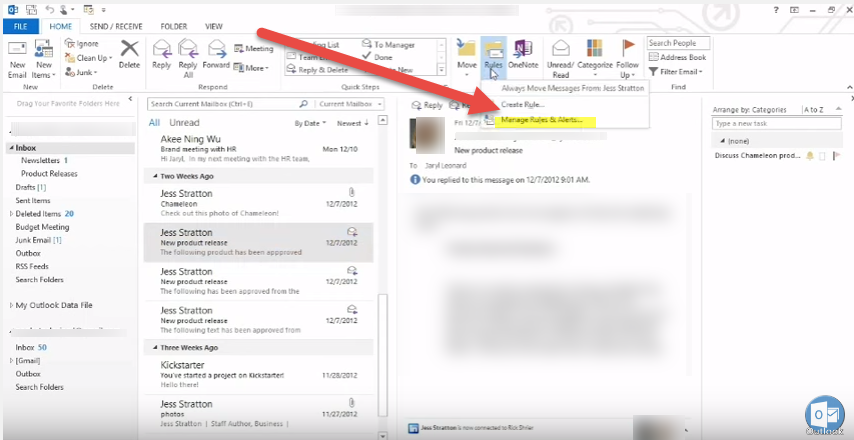Open the Akee Ning Wu message
Screen dimensions: 854x440
tap(259, 149)
